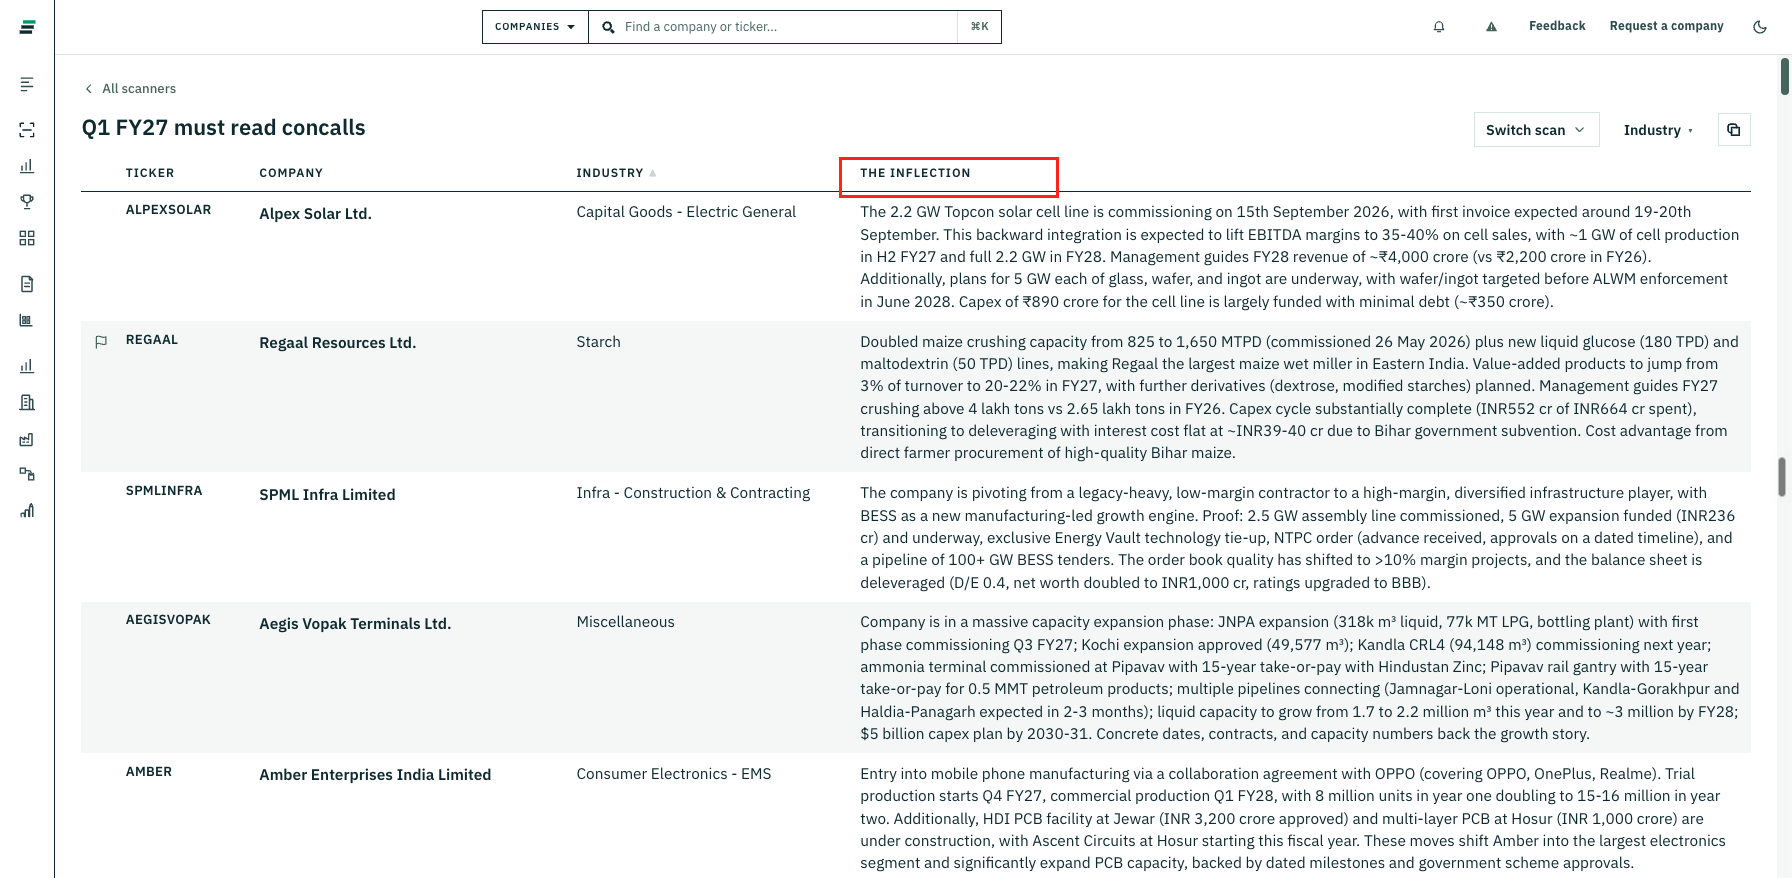This screenshot has width=1792, height=878.
Task: Sort by the COMPANY column header
Action: click(291, 173)
